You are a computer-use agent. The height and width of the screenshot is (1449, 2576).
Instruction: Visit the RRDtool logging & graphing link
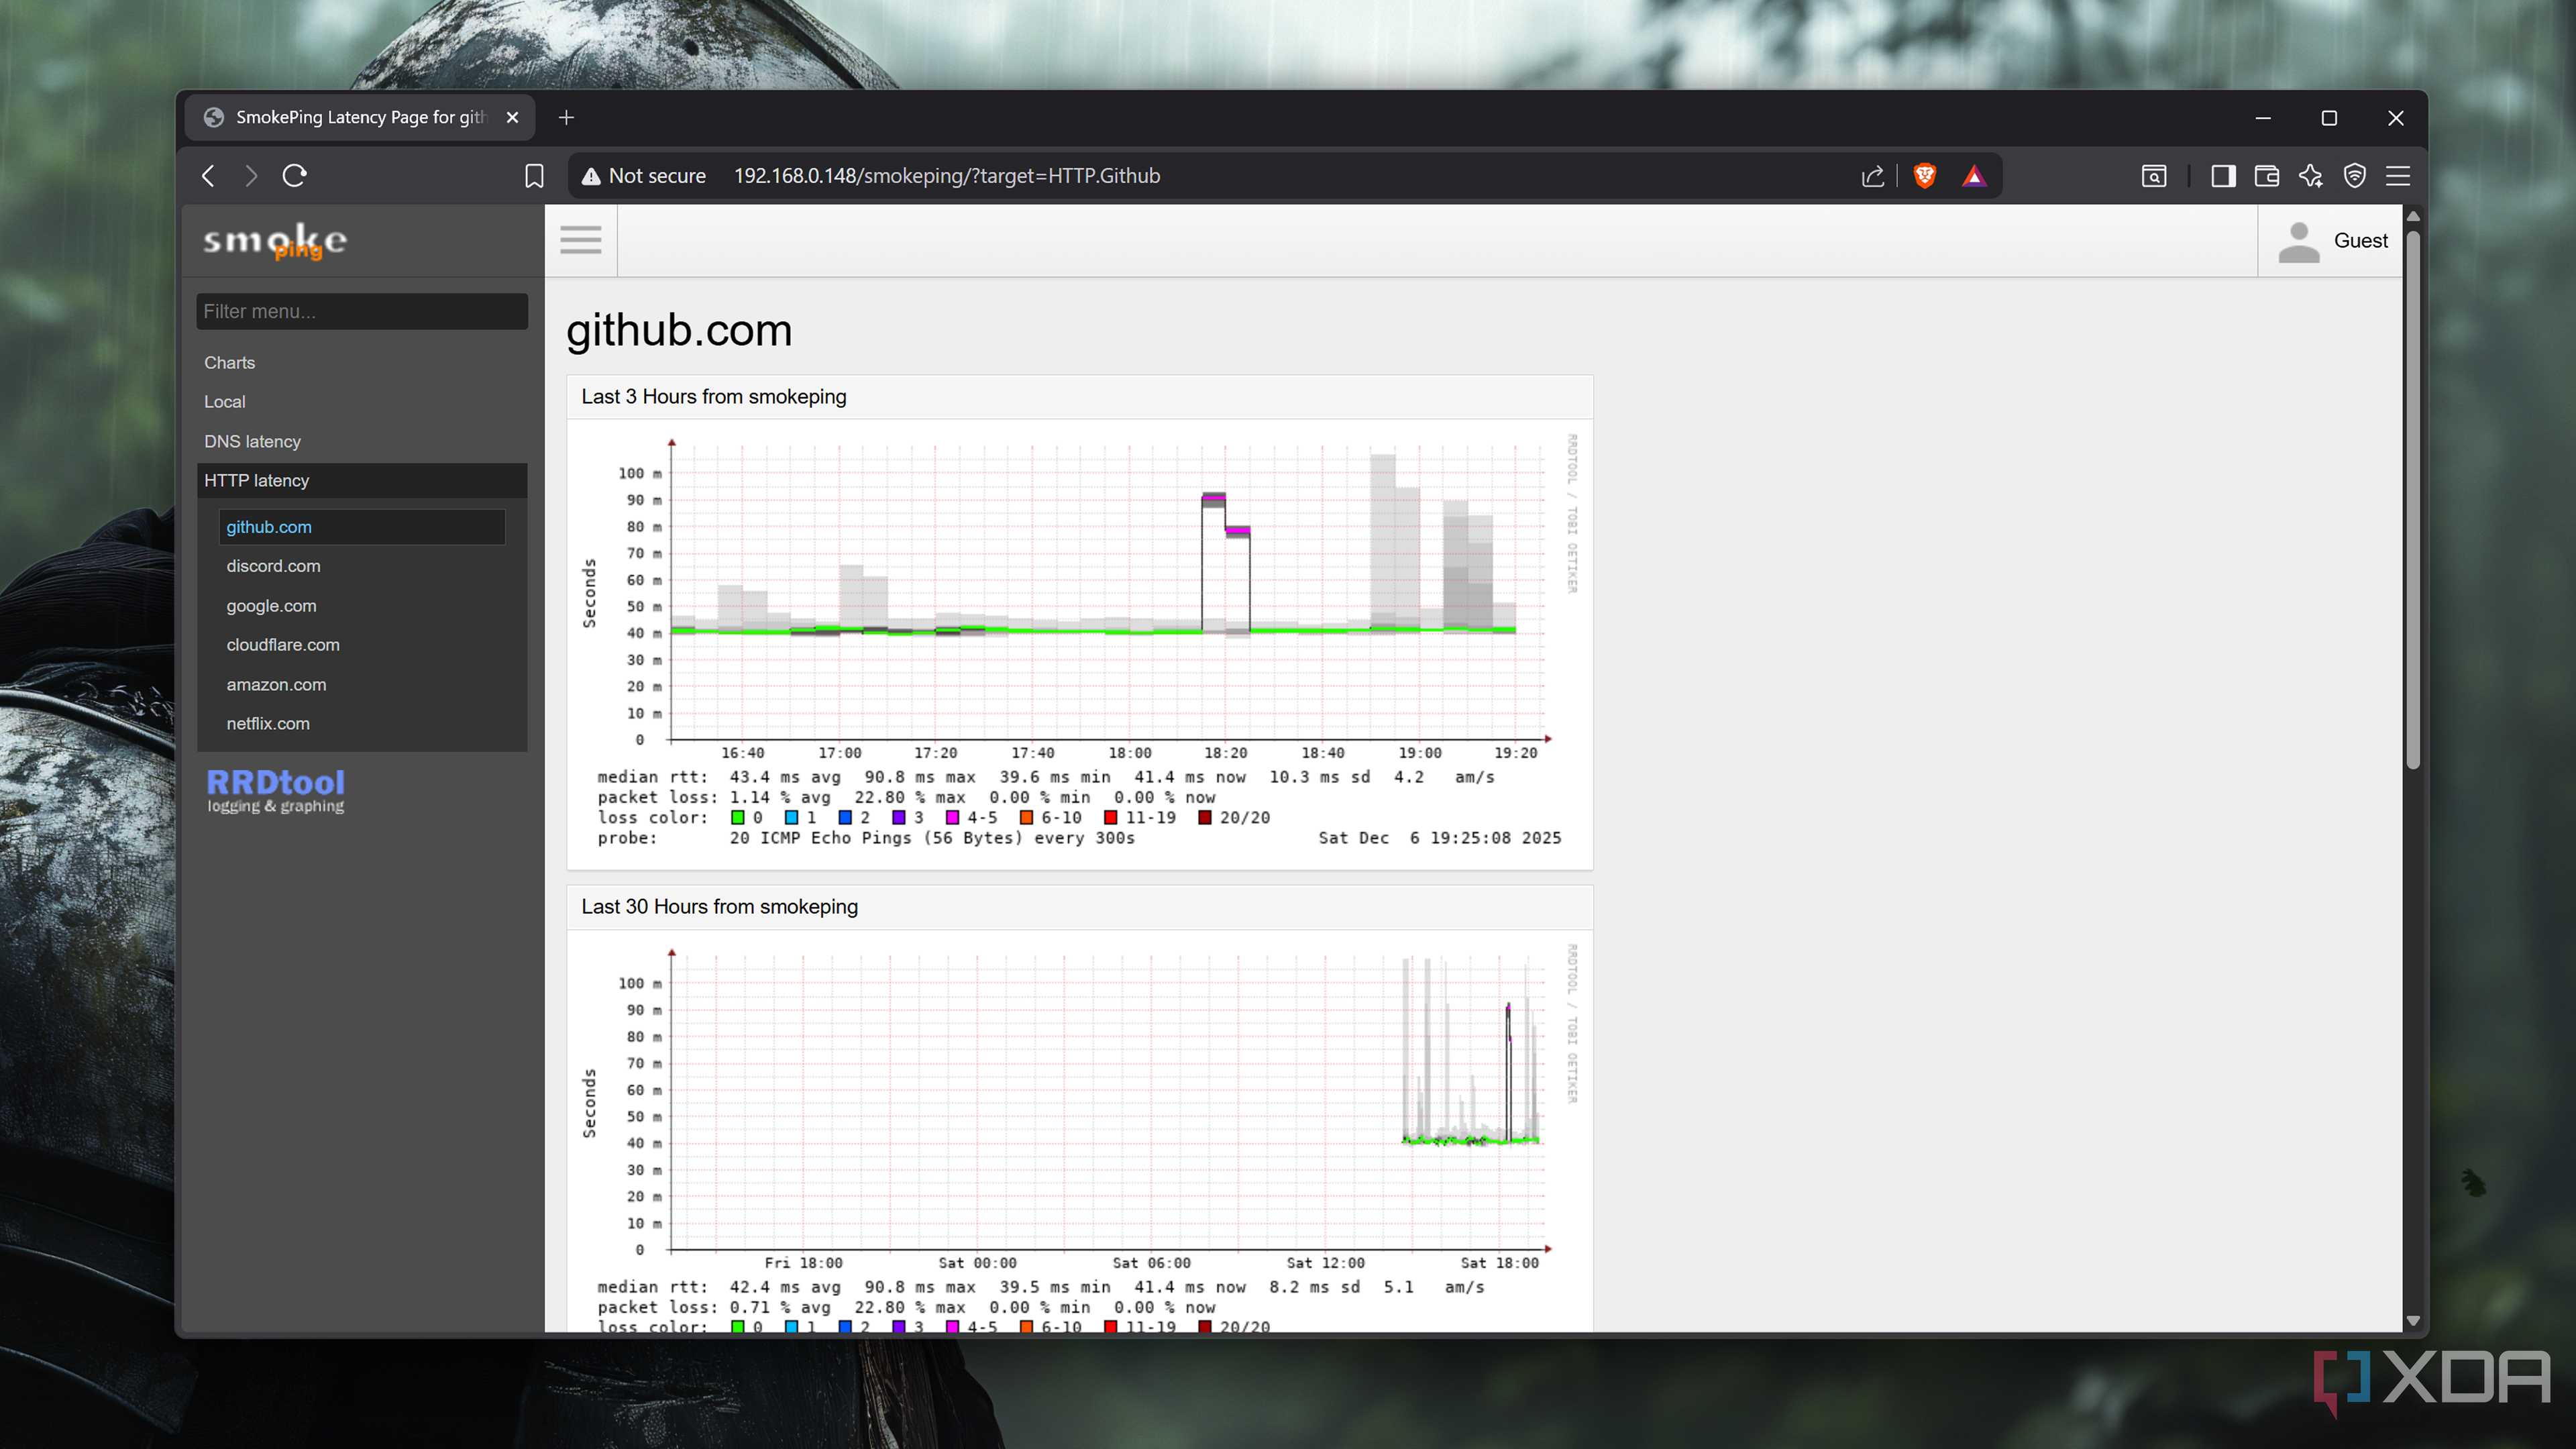[275, 791]
